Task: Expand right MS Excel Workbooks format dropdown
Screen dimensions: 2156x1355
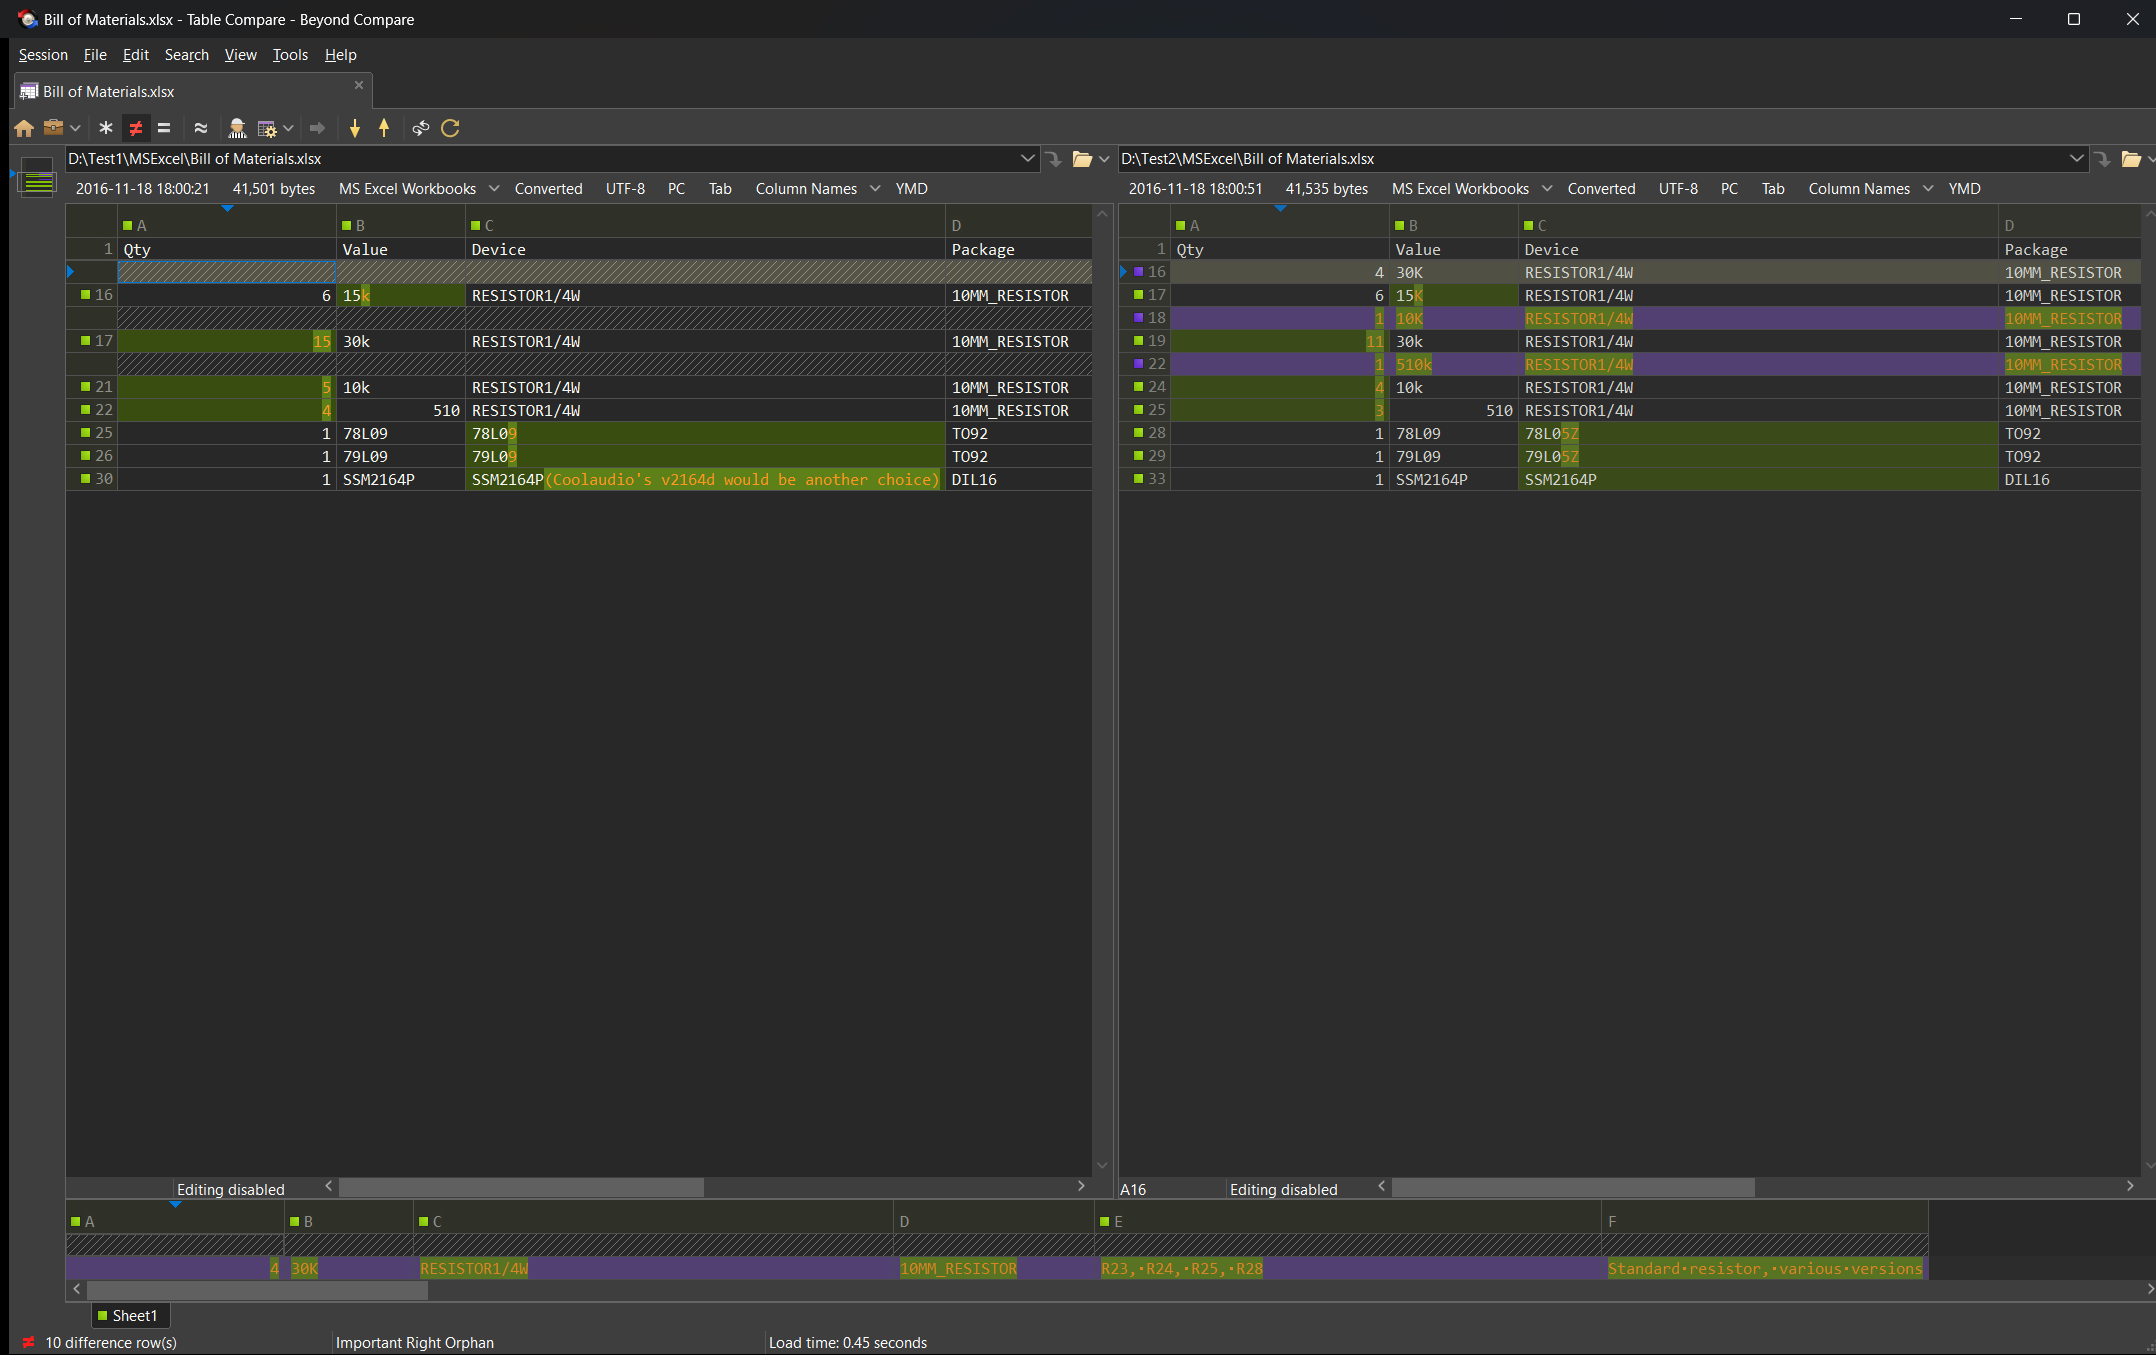Action: pyautogui.click(x=1547, y=189)
